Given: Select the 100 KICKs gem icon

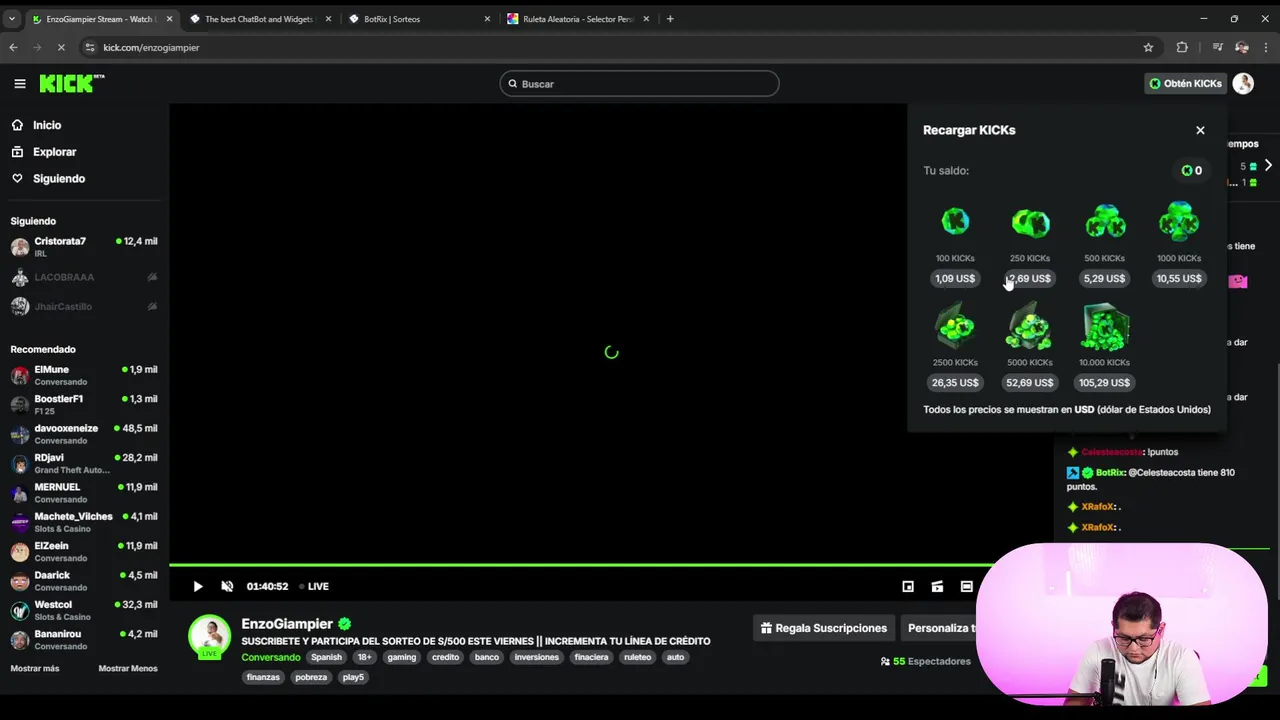Looking at the screenshot, I should pos(955,221).
